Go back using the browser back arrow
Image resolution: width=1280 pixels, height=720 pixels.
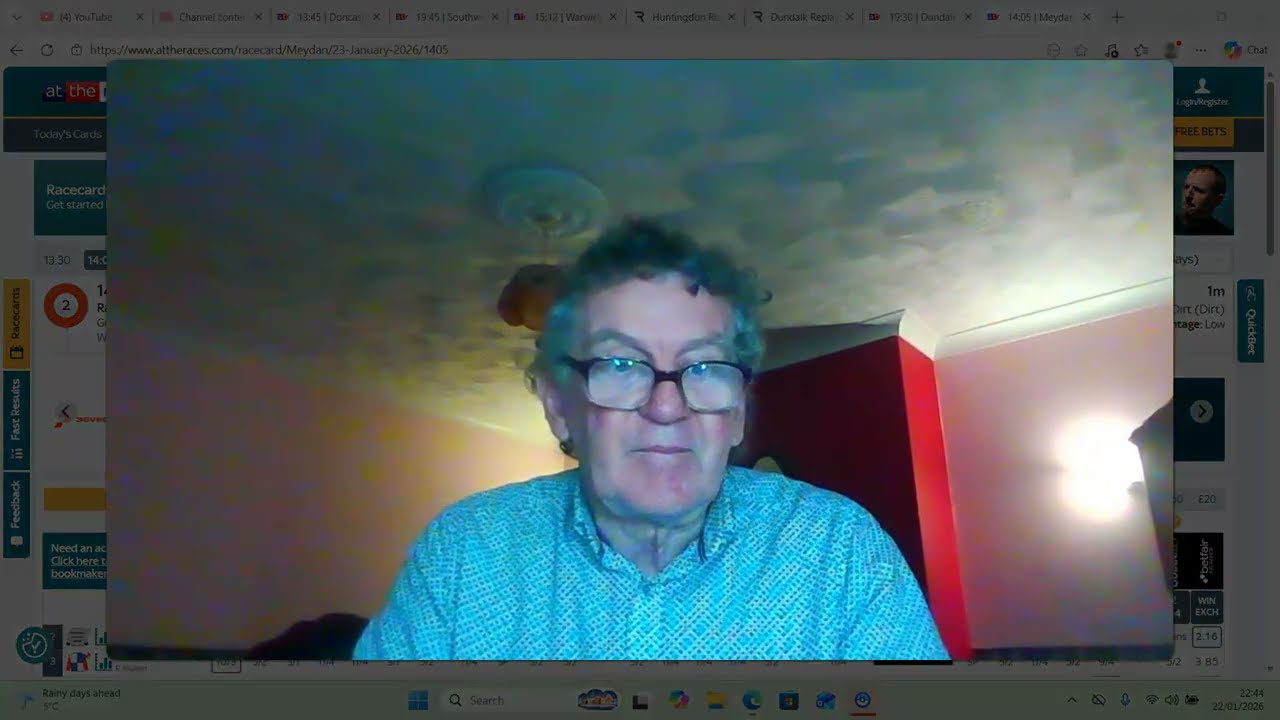click(16, 50)
